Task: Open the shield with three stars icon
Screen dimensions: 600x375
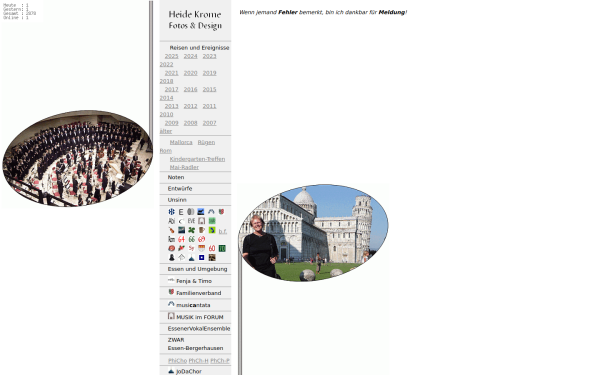Action: coord(202,248)
